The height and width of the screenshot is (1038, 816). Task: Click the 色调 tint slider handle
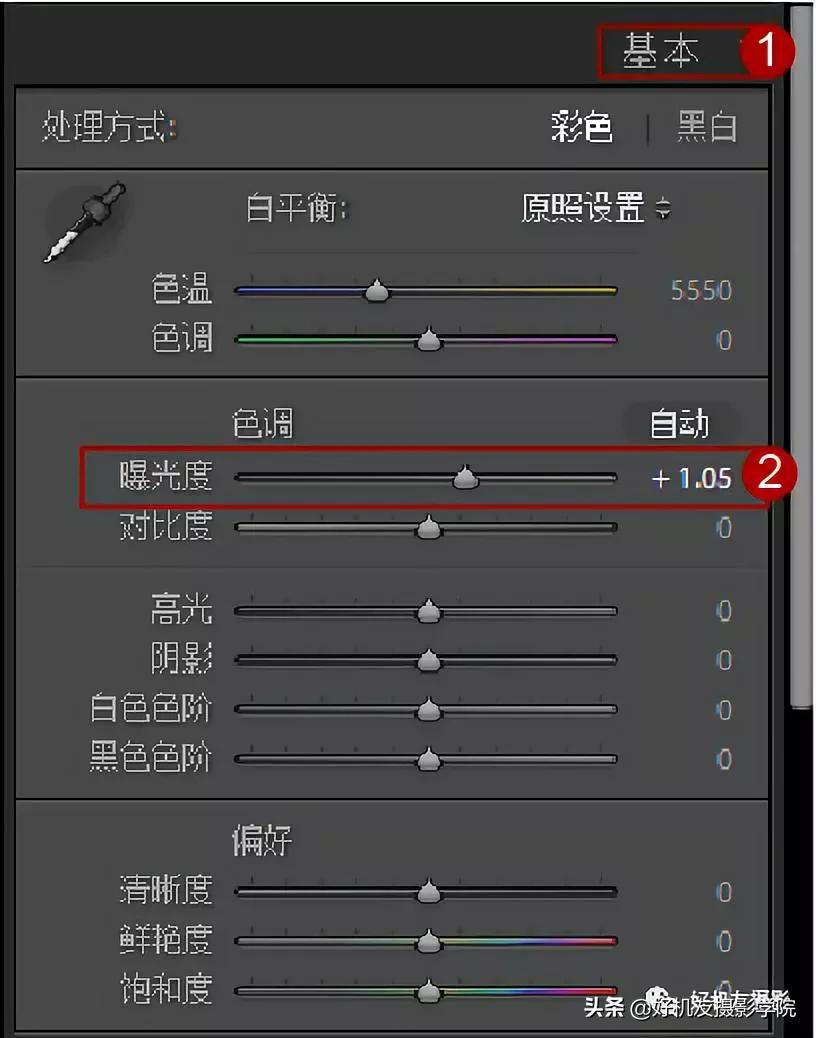428,339
